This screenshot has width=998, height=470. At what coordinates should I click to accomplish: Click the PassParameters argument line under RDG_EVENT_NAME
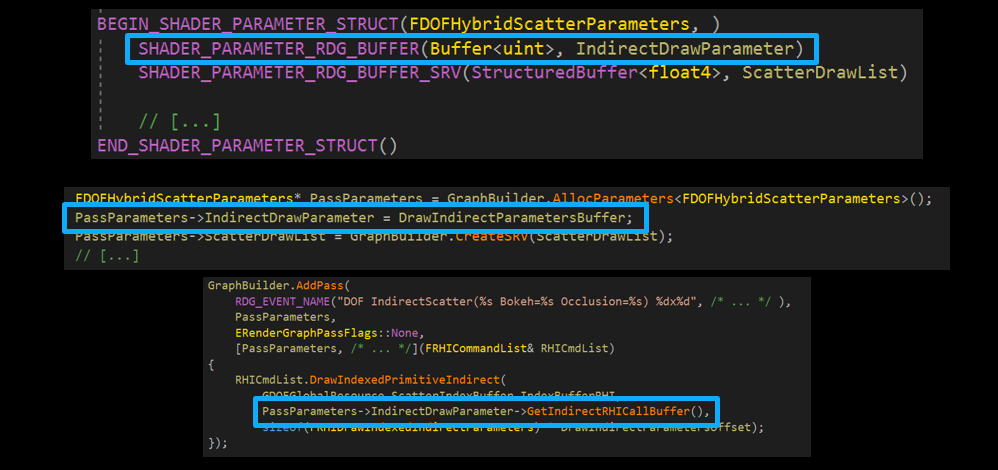[x=286, y=317]
